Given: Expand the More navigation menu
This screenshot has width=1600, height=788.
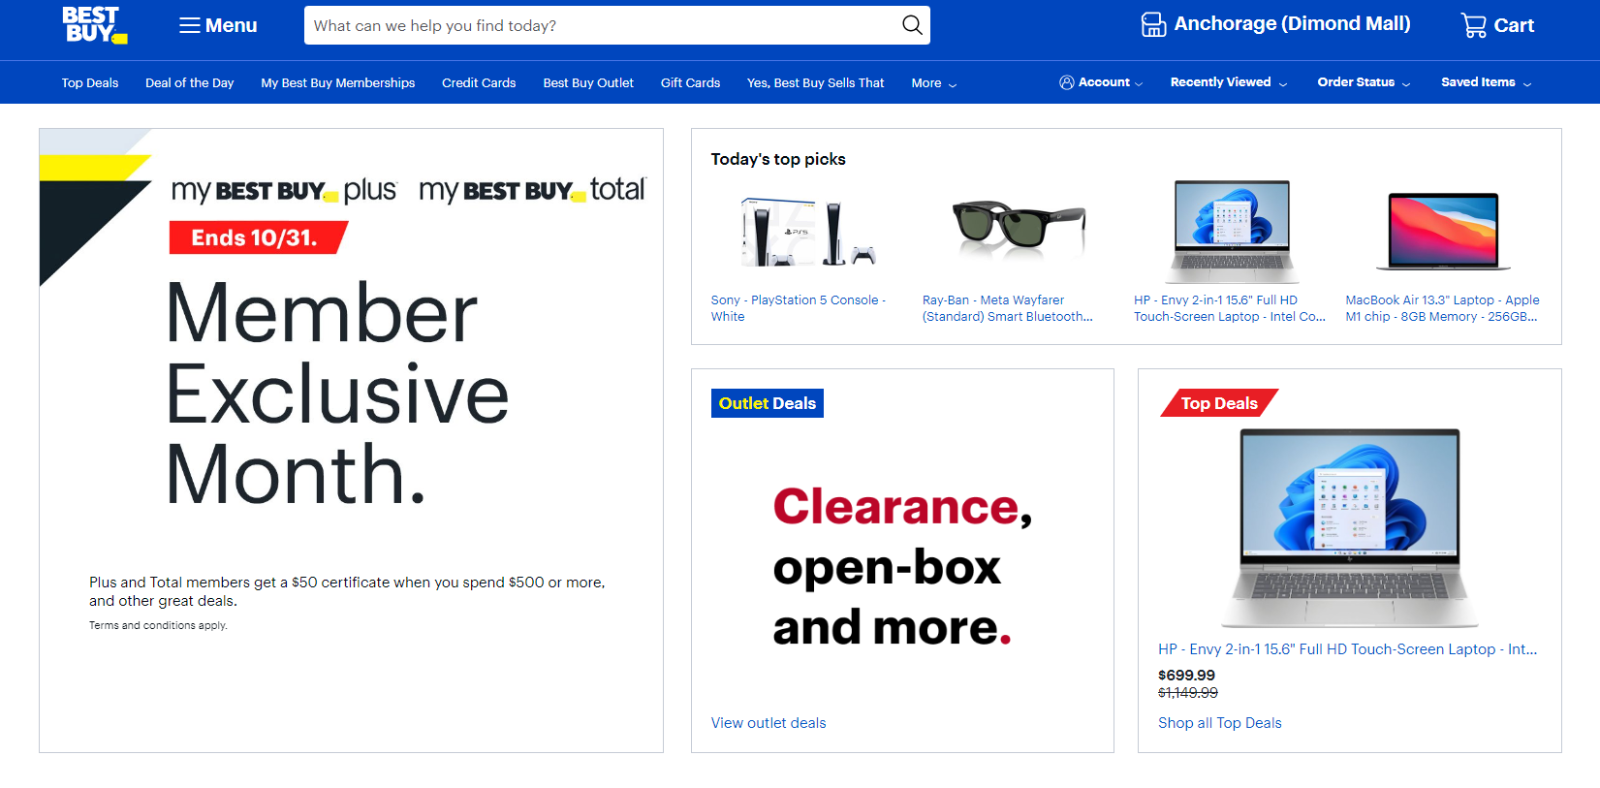Looking at the screenshot, I should (933, 83).
